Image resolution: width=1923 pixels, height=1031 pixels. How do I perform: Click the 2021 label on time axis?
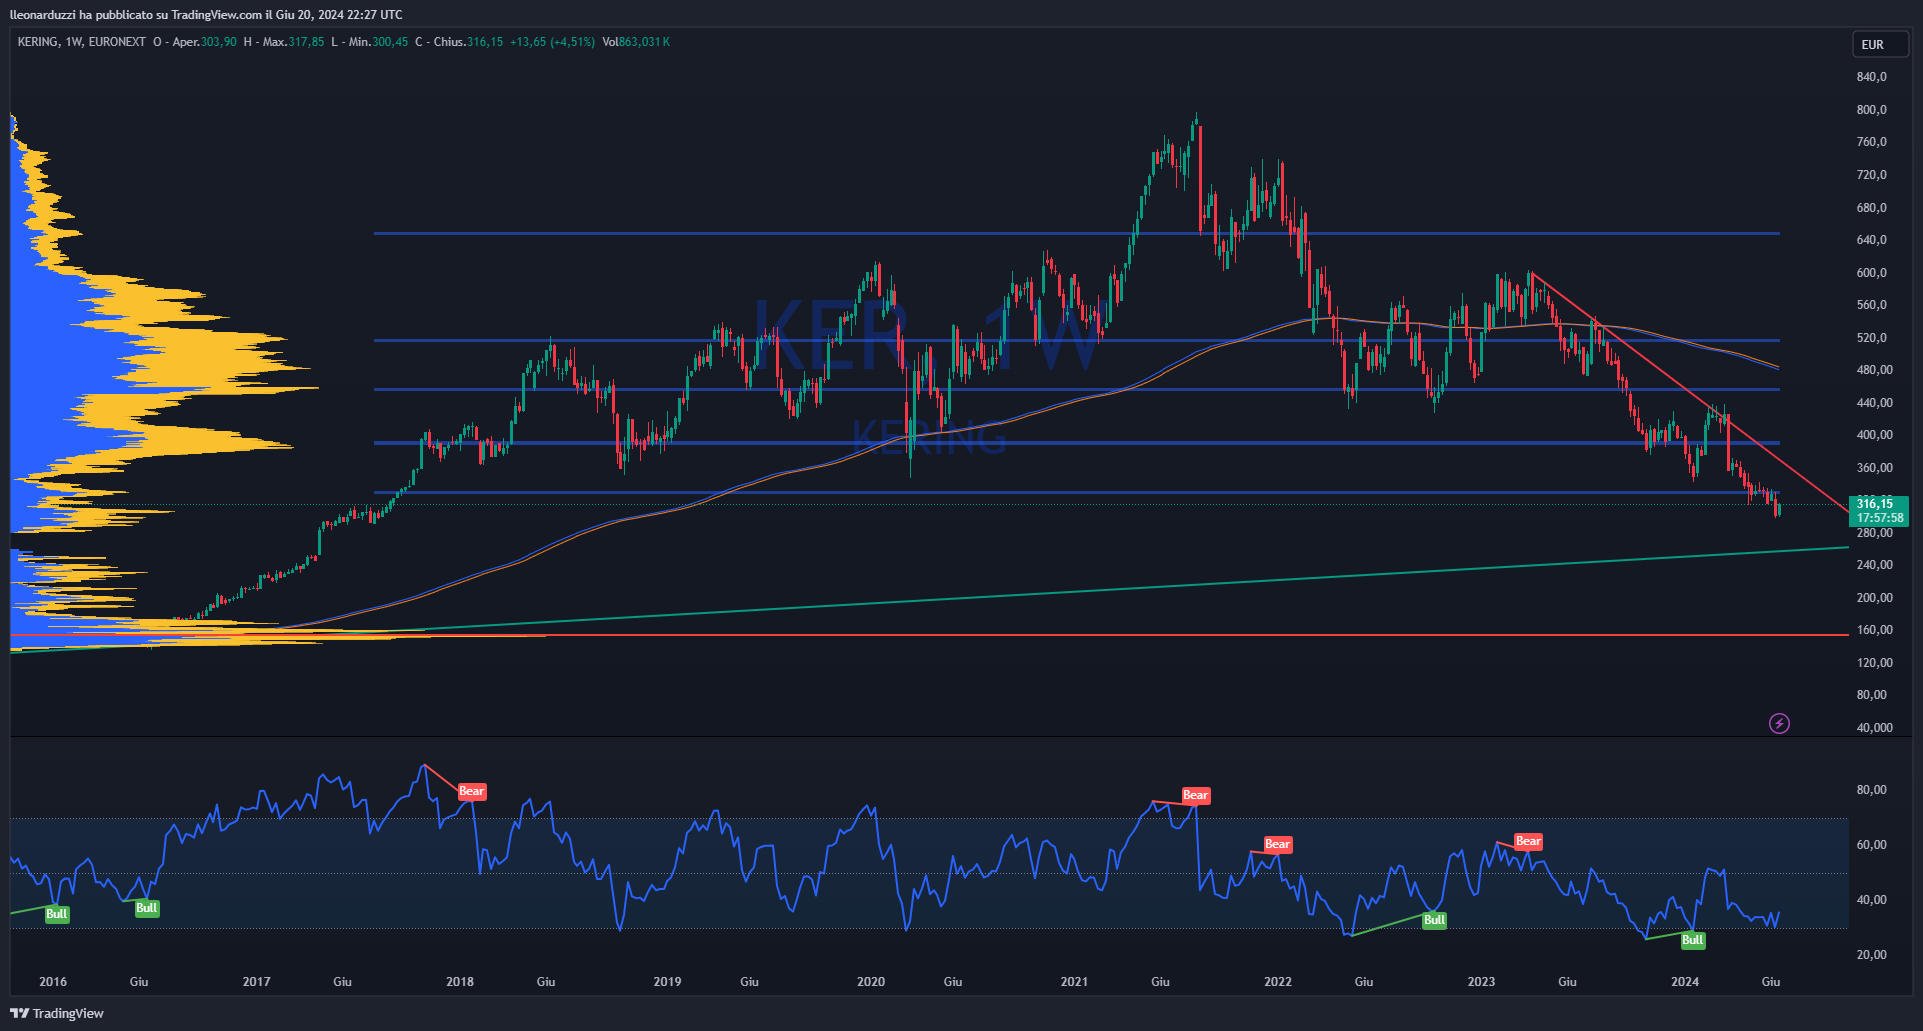[x=1074, y=981]
